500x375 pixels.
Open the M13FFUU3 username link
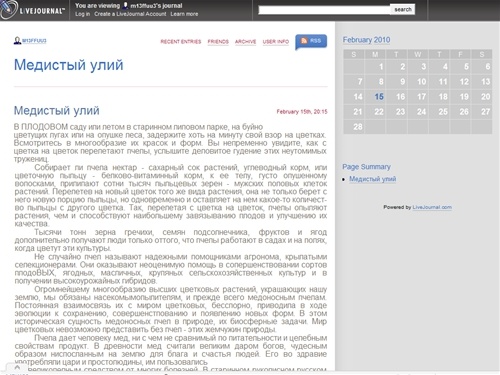click(34, 41)
